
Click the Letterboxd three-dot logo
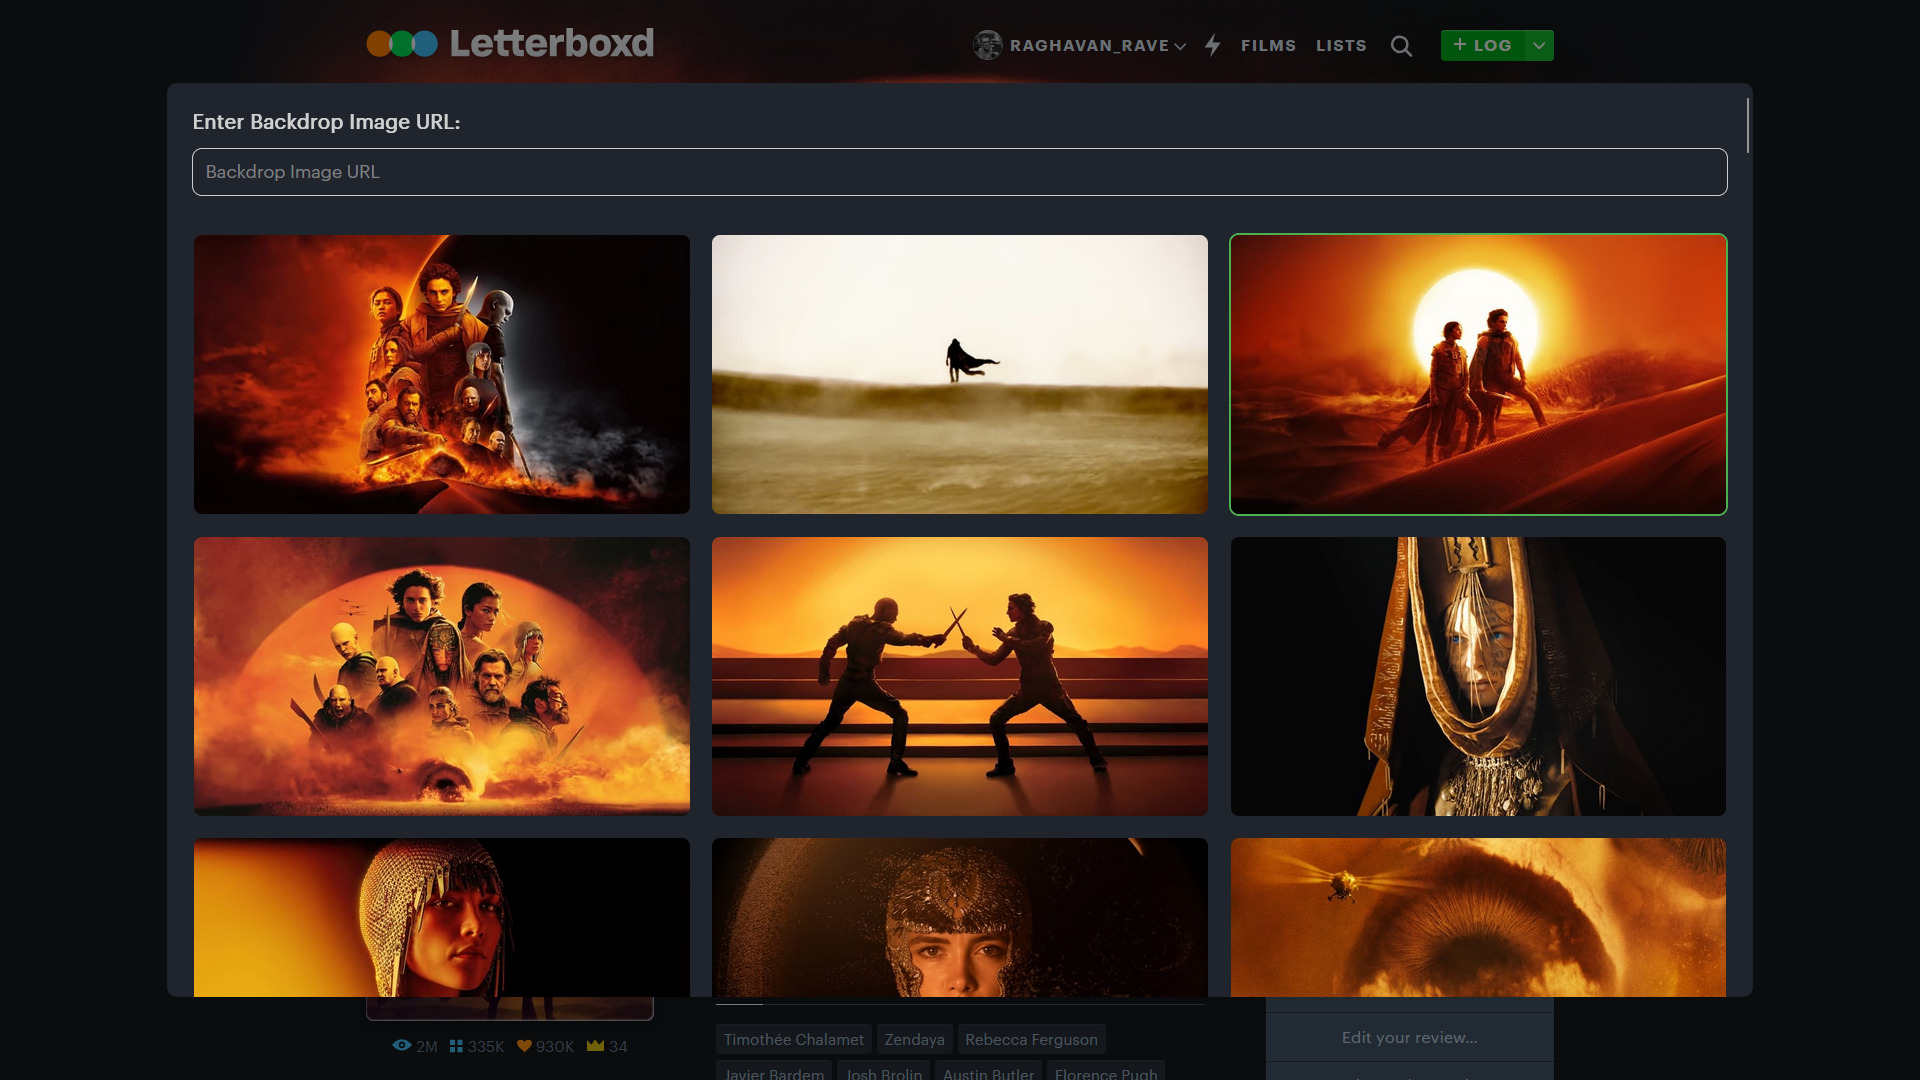click(x=401, y=44)
